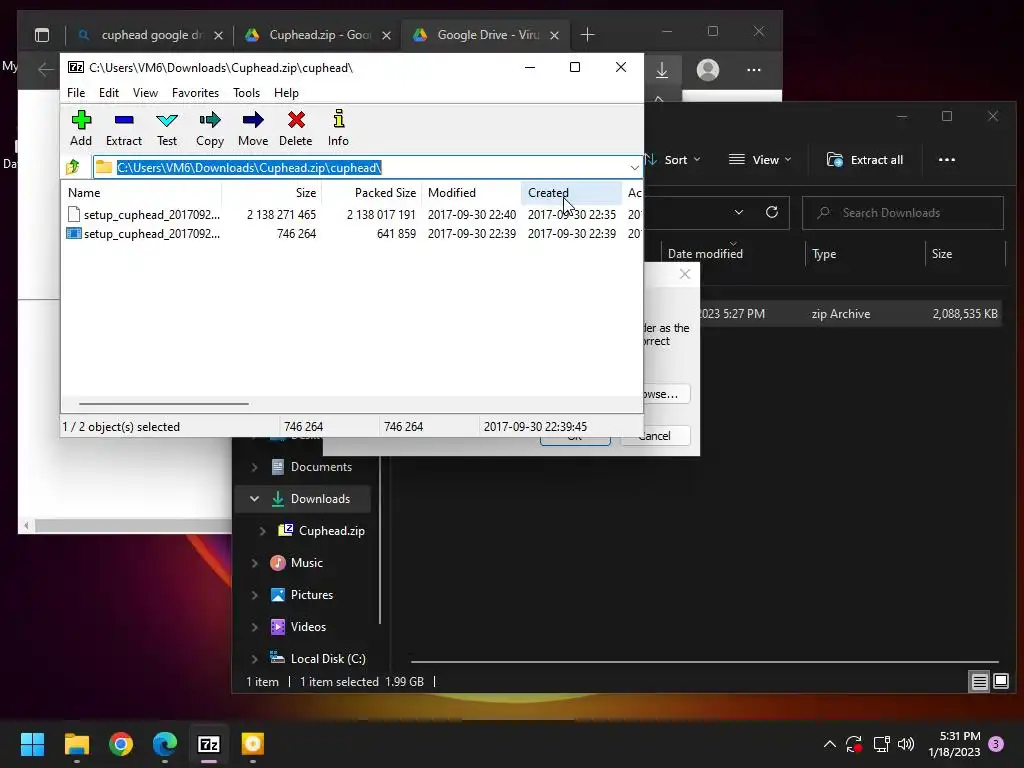Sort by the Modified column header
This screenshot has height=768, width=1024.
click(x=472, y=193)
